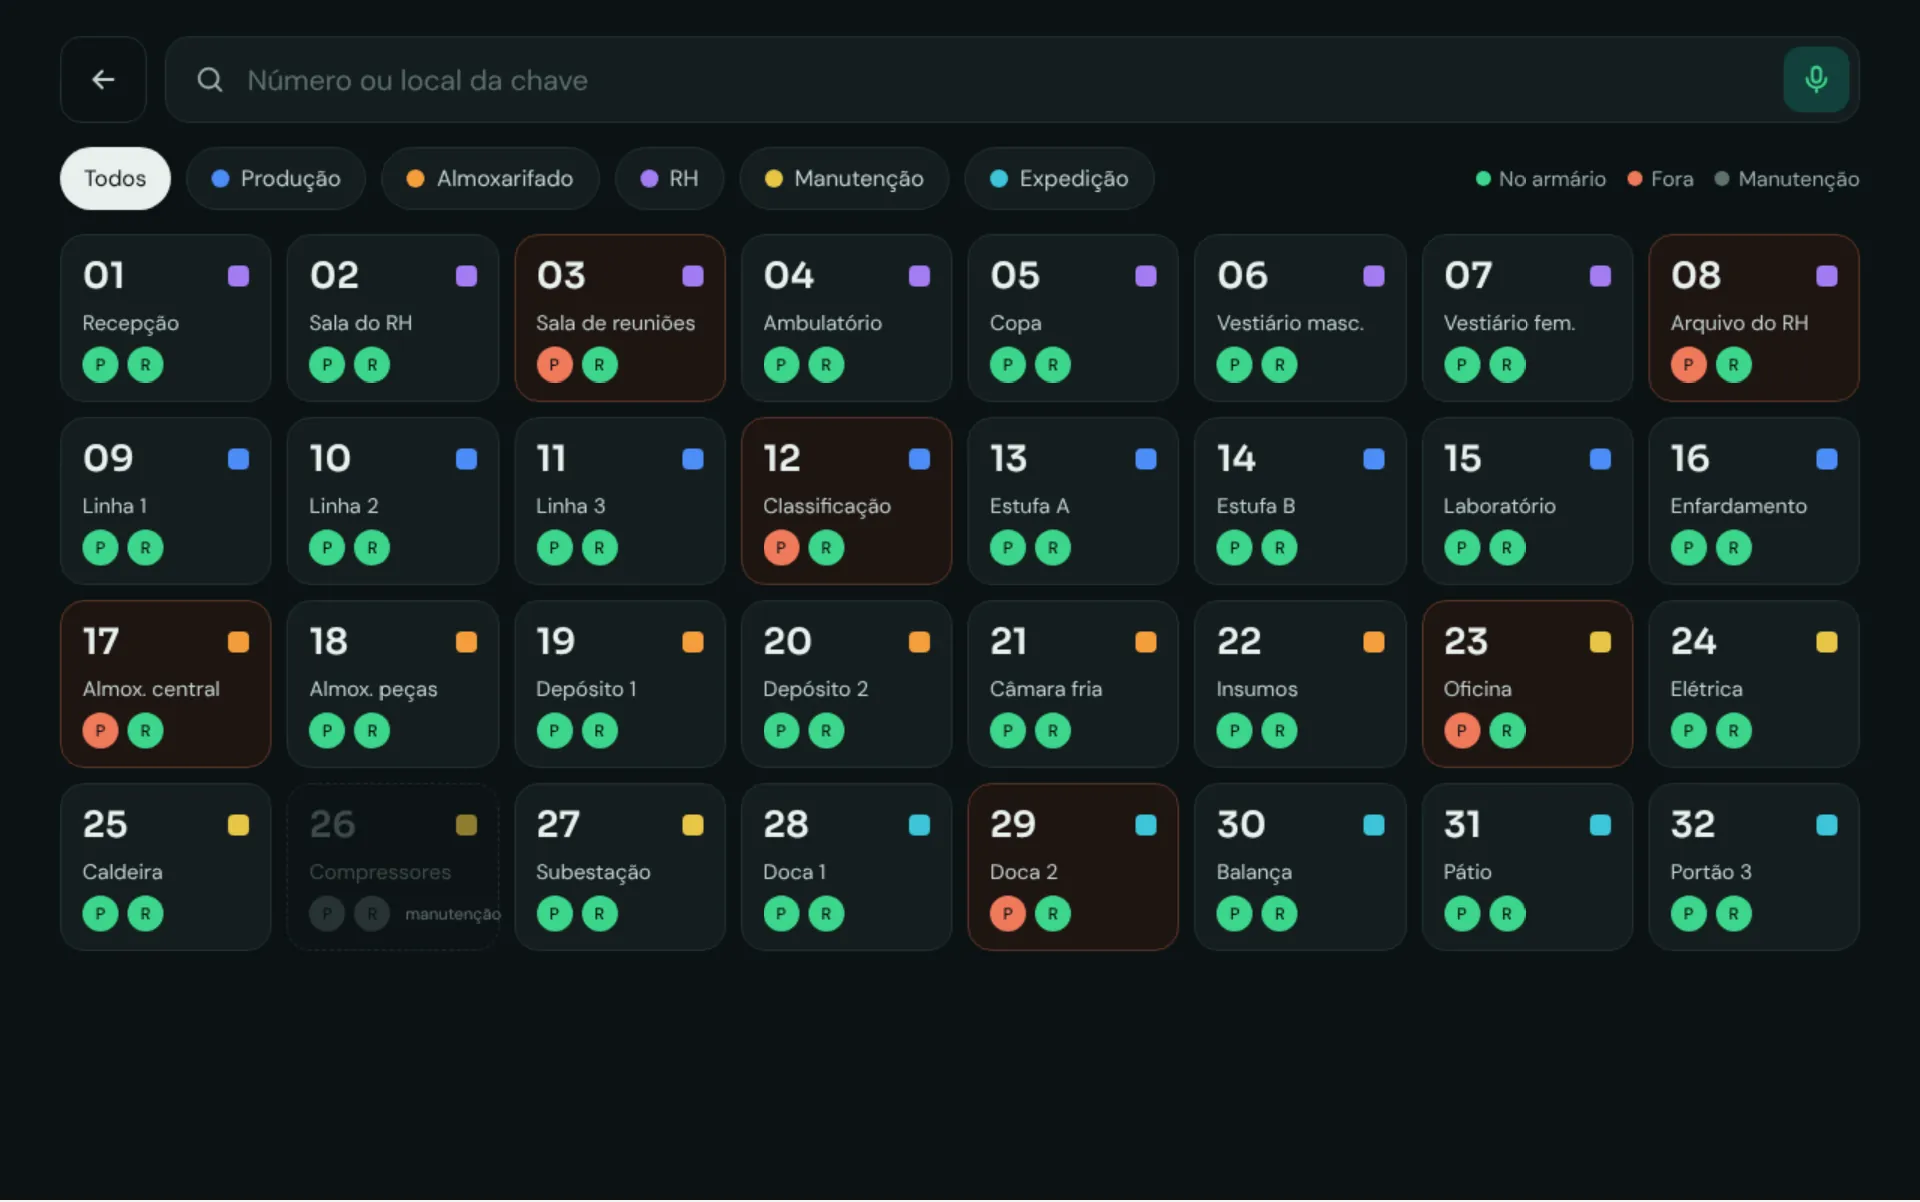
Task: Click the orange sector square on key 19 Depósito 1
Action: (x=692, y=642)
